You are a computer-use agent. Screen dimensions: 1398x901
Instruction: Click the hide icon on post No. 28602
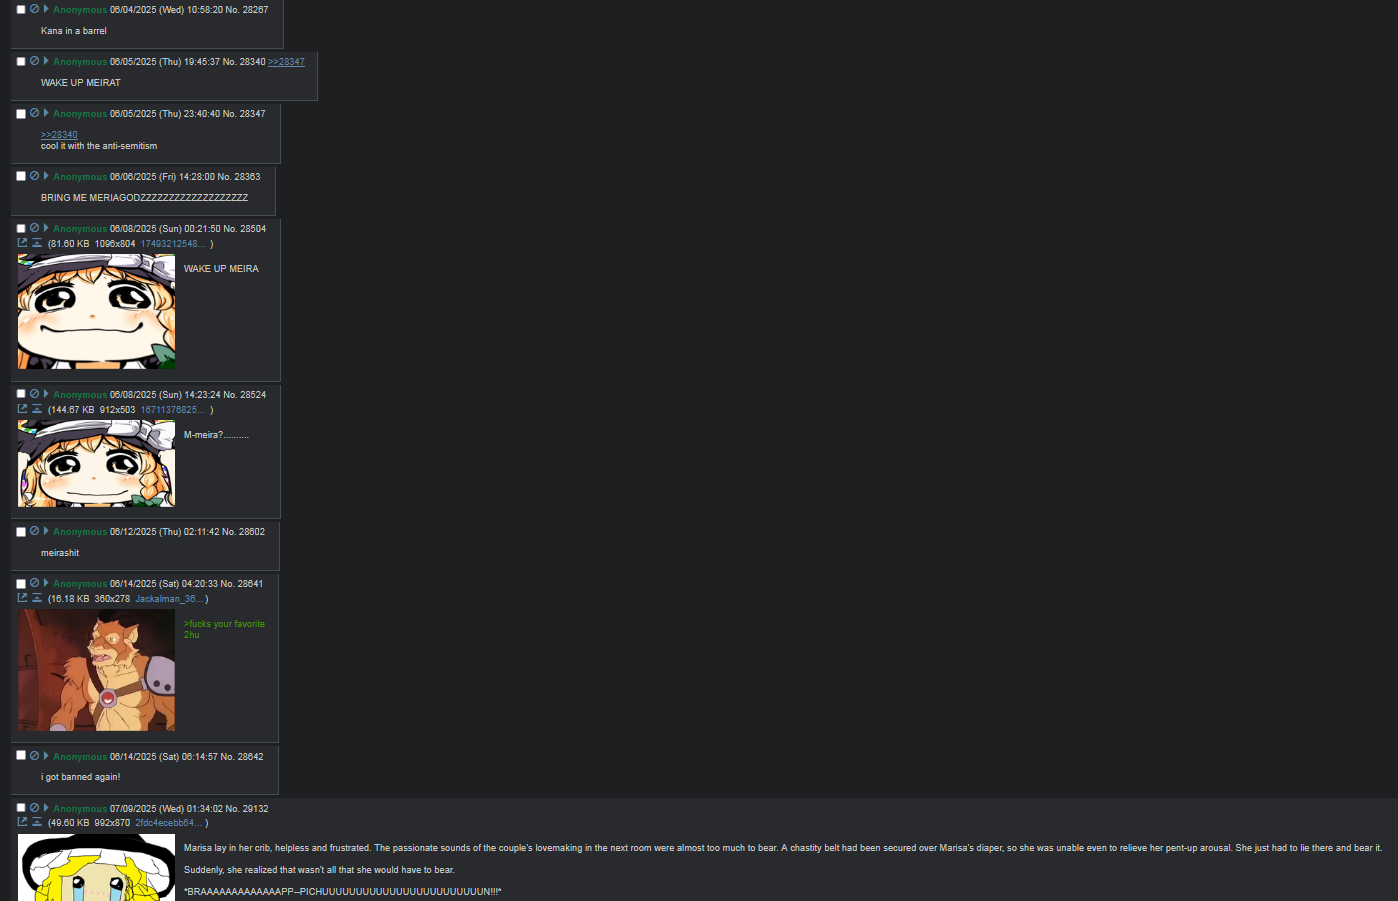(x=34, y=531)
